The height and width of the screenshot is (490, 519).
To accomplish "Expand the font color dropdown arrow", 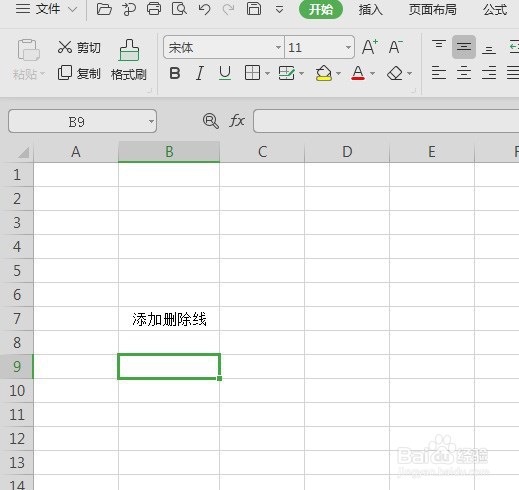I will (x=373, y=73).
